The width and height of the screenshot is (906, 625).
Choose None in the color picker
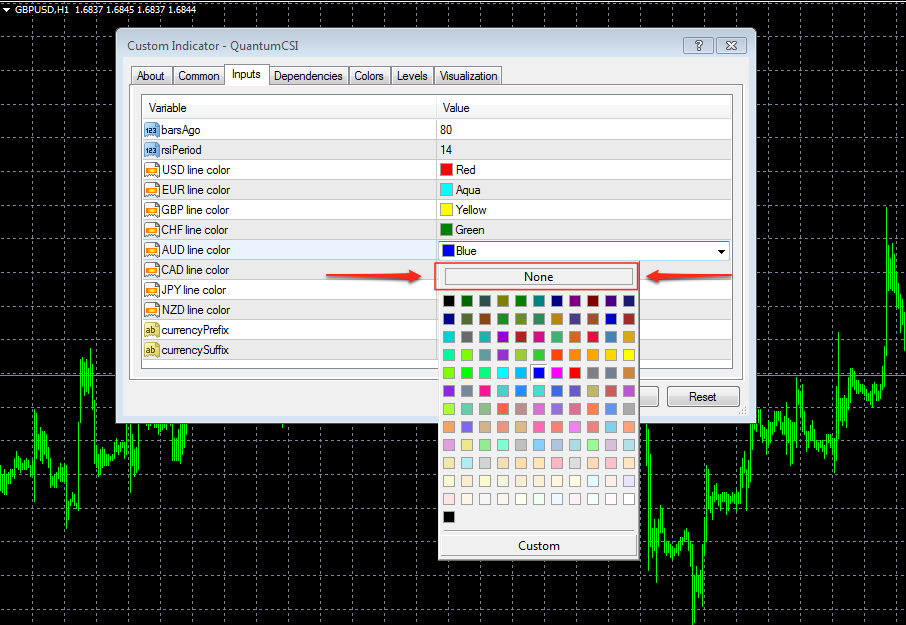coord(538,277)
